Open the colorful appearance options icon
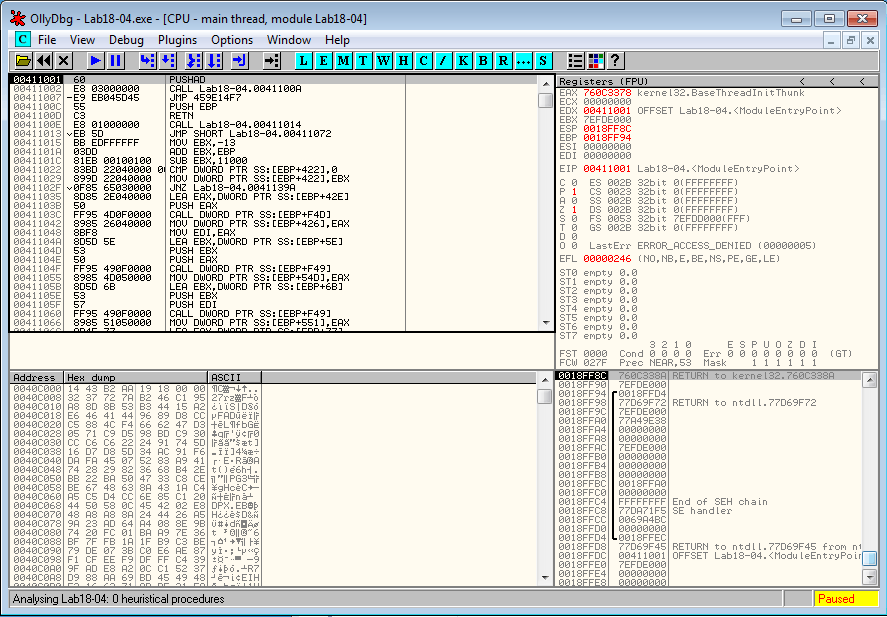The height and width of the screenshot is (617, 887). 596,61
